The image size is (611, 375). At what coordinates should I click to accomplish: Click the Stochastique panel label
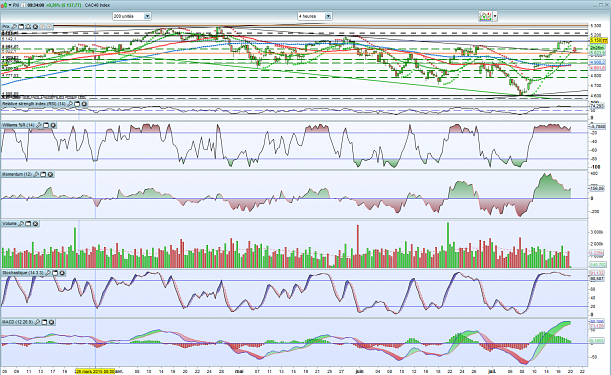click(23, 273)
